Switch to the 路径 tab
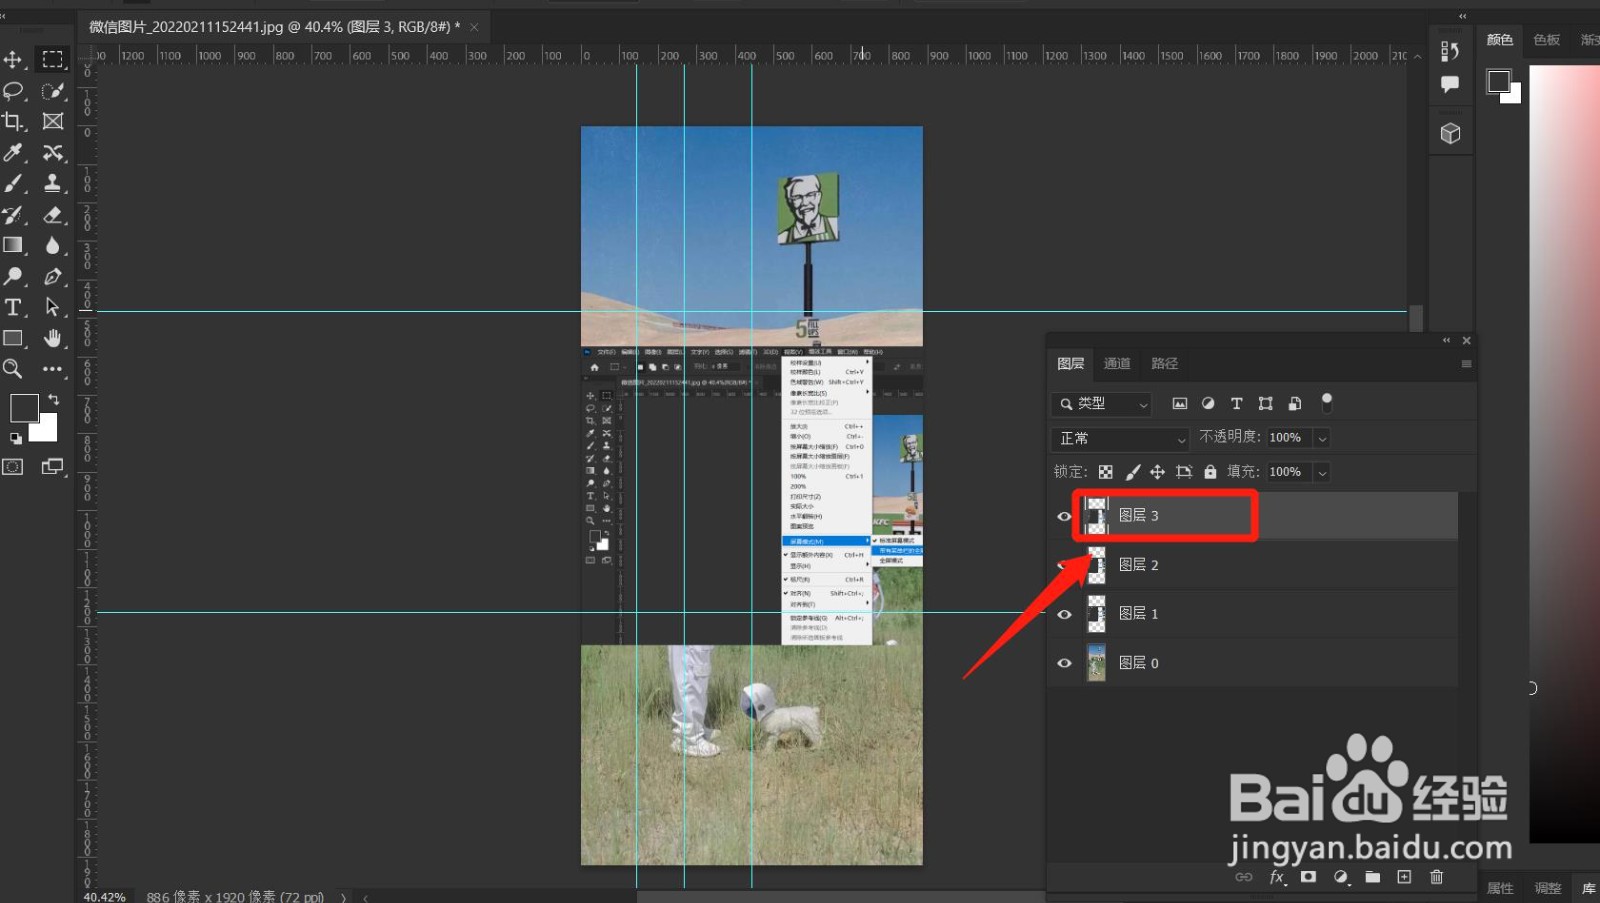The image size is (1600, 903). pyautogui.click(x=1165, y=364)
